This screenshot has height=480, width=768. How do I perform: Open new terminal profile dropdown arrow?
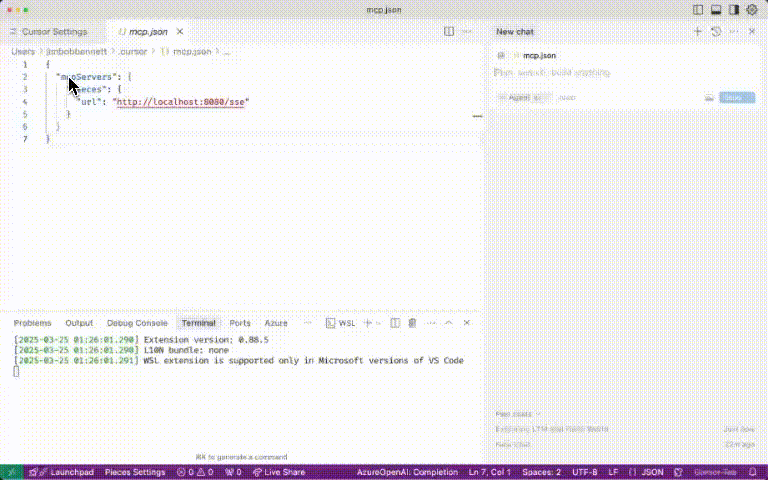coord(378,323)
